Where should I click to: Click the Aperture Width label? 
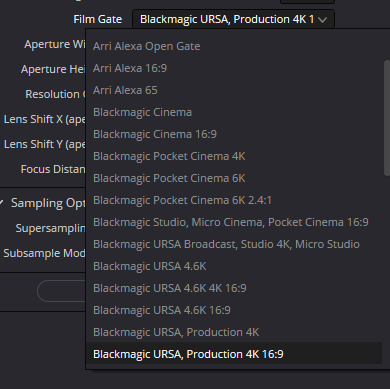[x=55, y=44]
